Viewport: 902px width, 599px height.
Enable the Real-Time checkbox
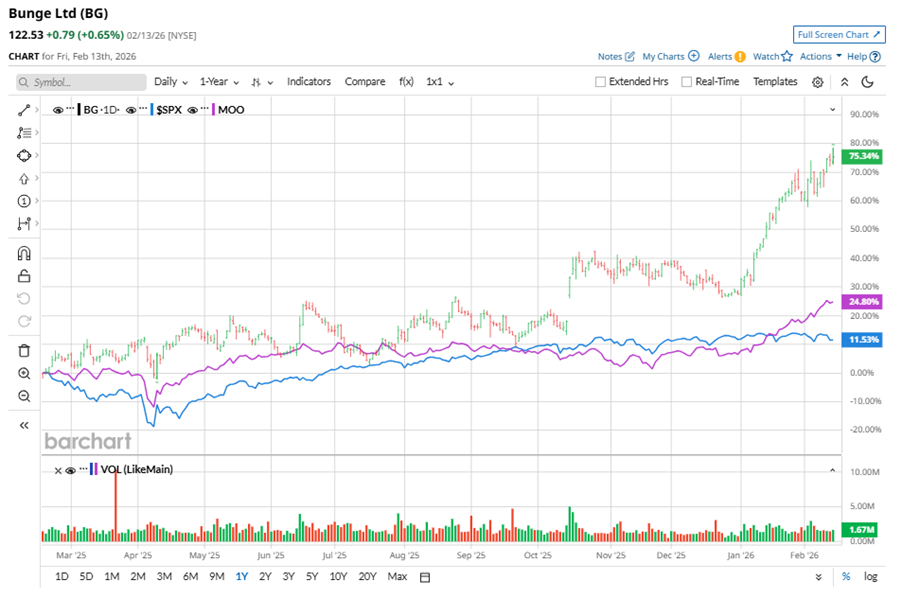686,82
